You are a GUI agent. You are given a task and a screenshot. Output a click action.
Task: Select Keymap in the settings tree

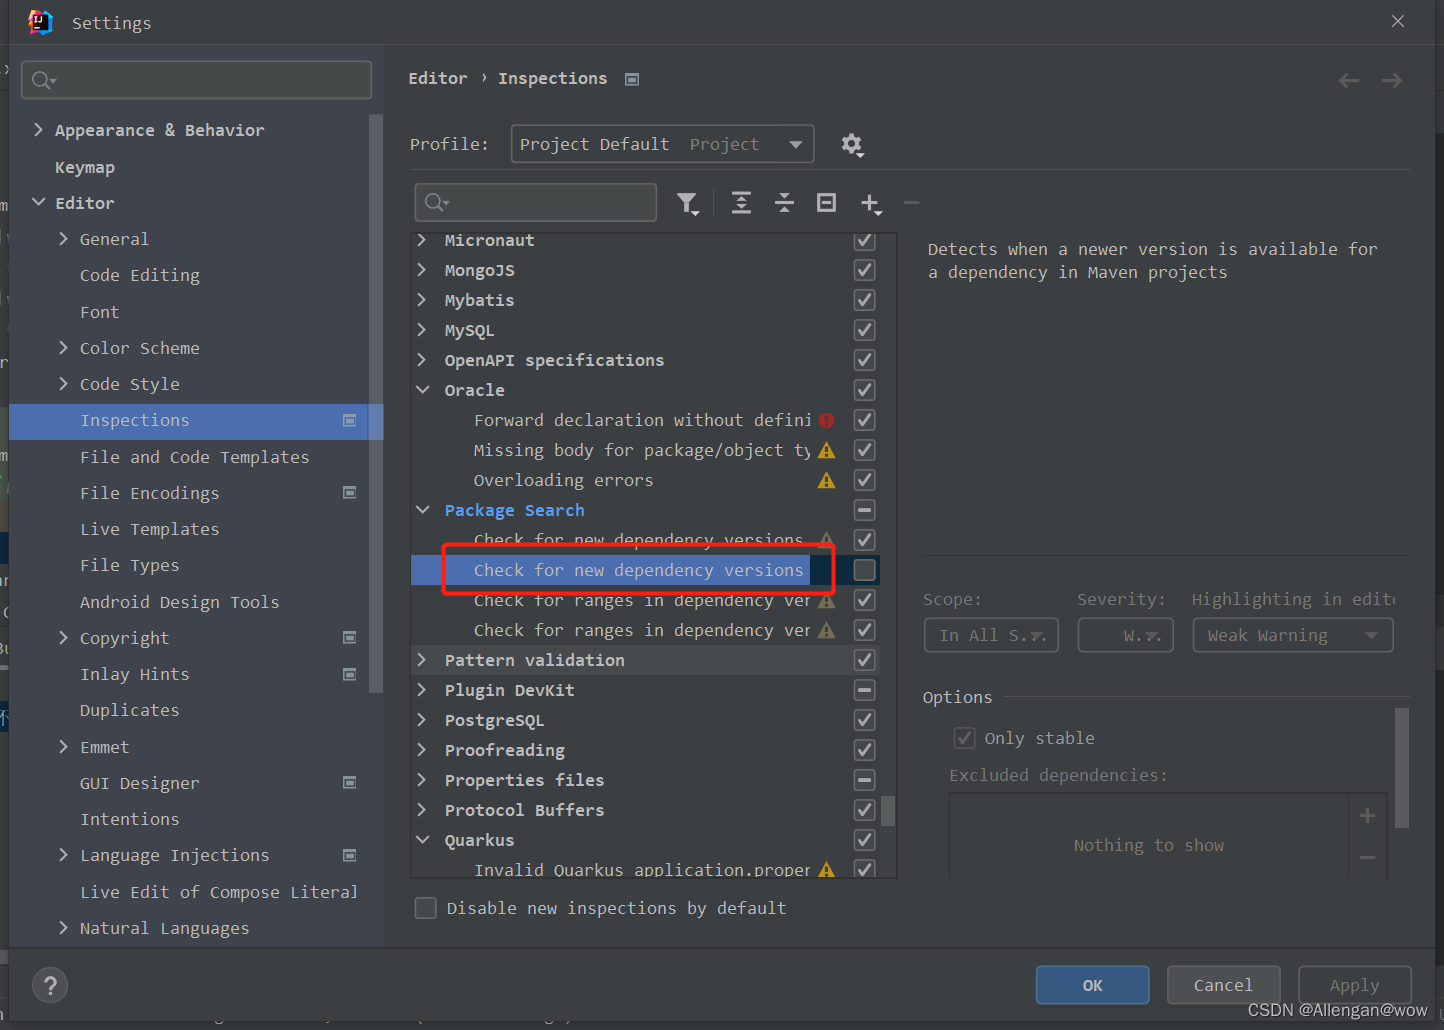[85, 167]
